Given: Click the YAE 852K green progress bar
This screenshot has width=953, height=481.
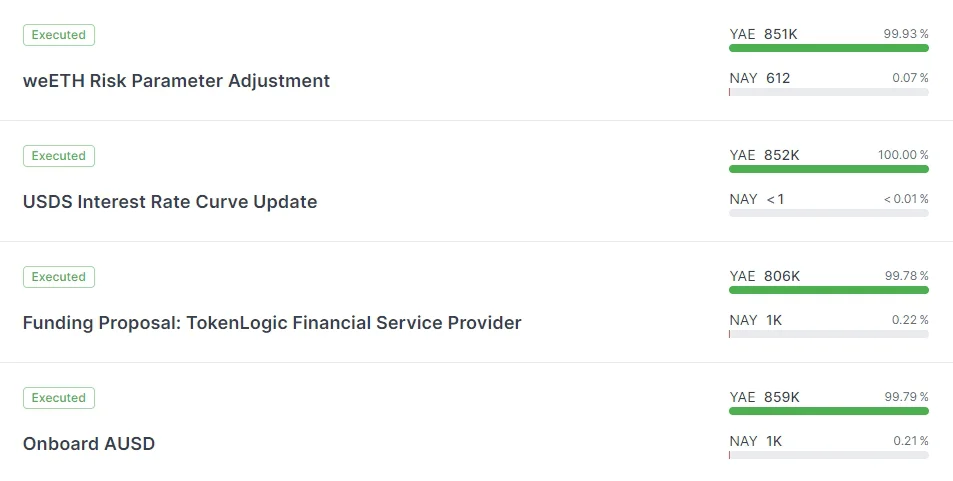Looking at the screenshot, I should (828, 169).
